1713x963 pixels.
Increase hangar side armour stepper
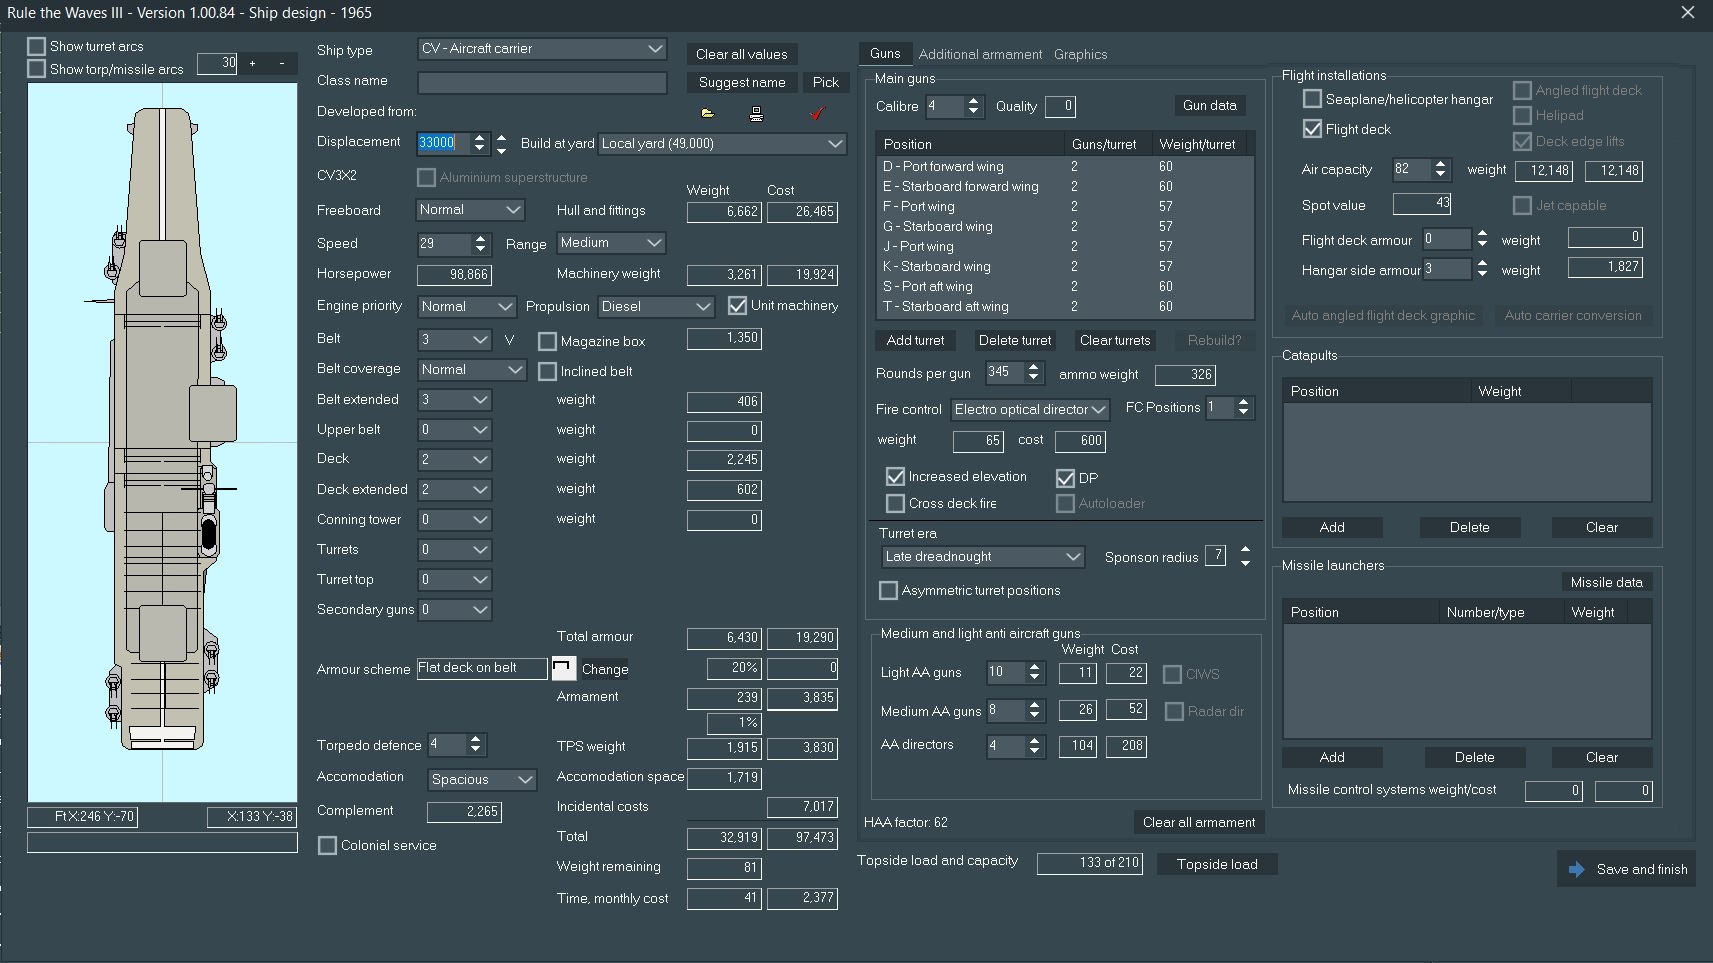(x=1482, y=264)
